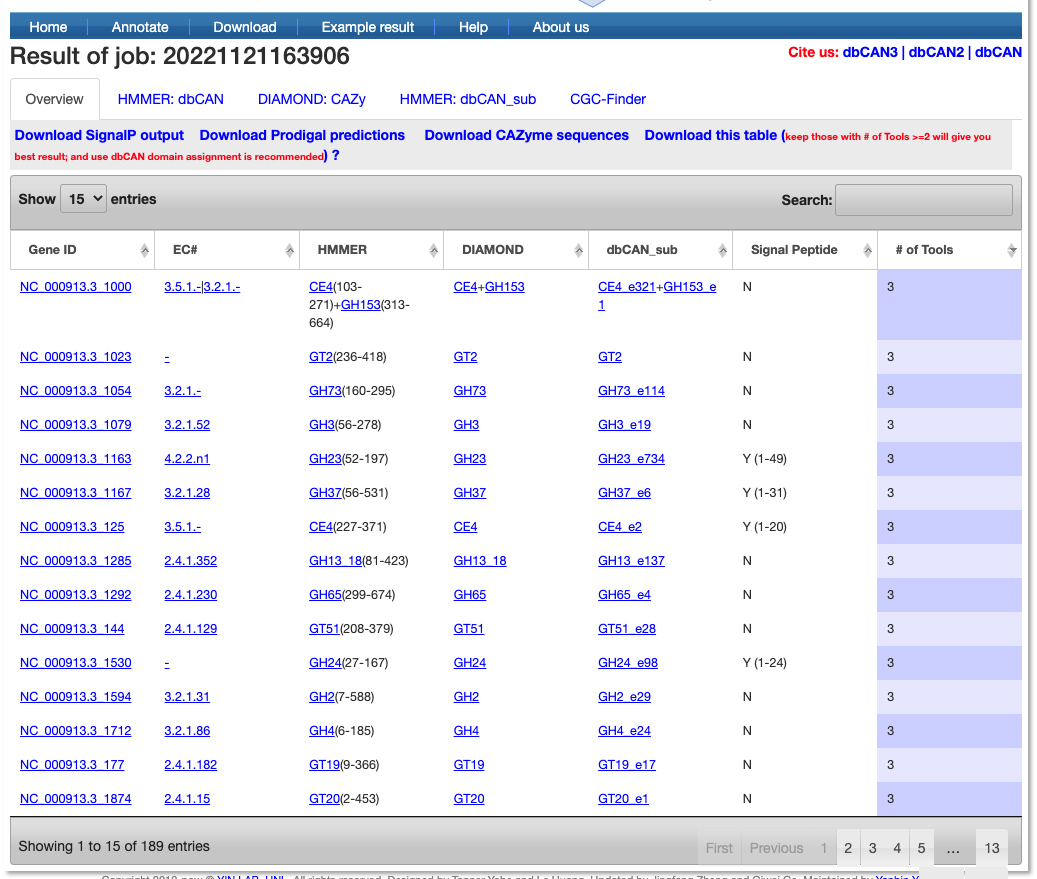
Task: Click DIAMOND column sort icon
Action: click(x=578, y=250)
